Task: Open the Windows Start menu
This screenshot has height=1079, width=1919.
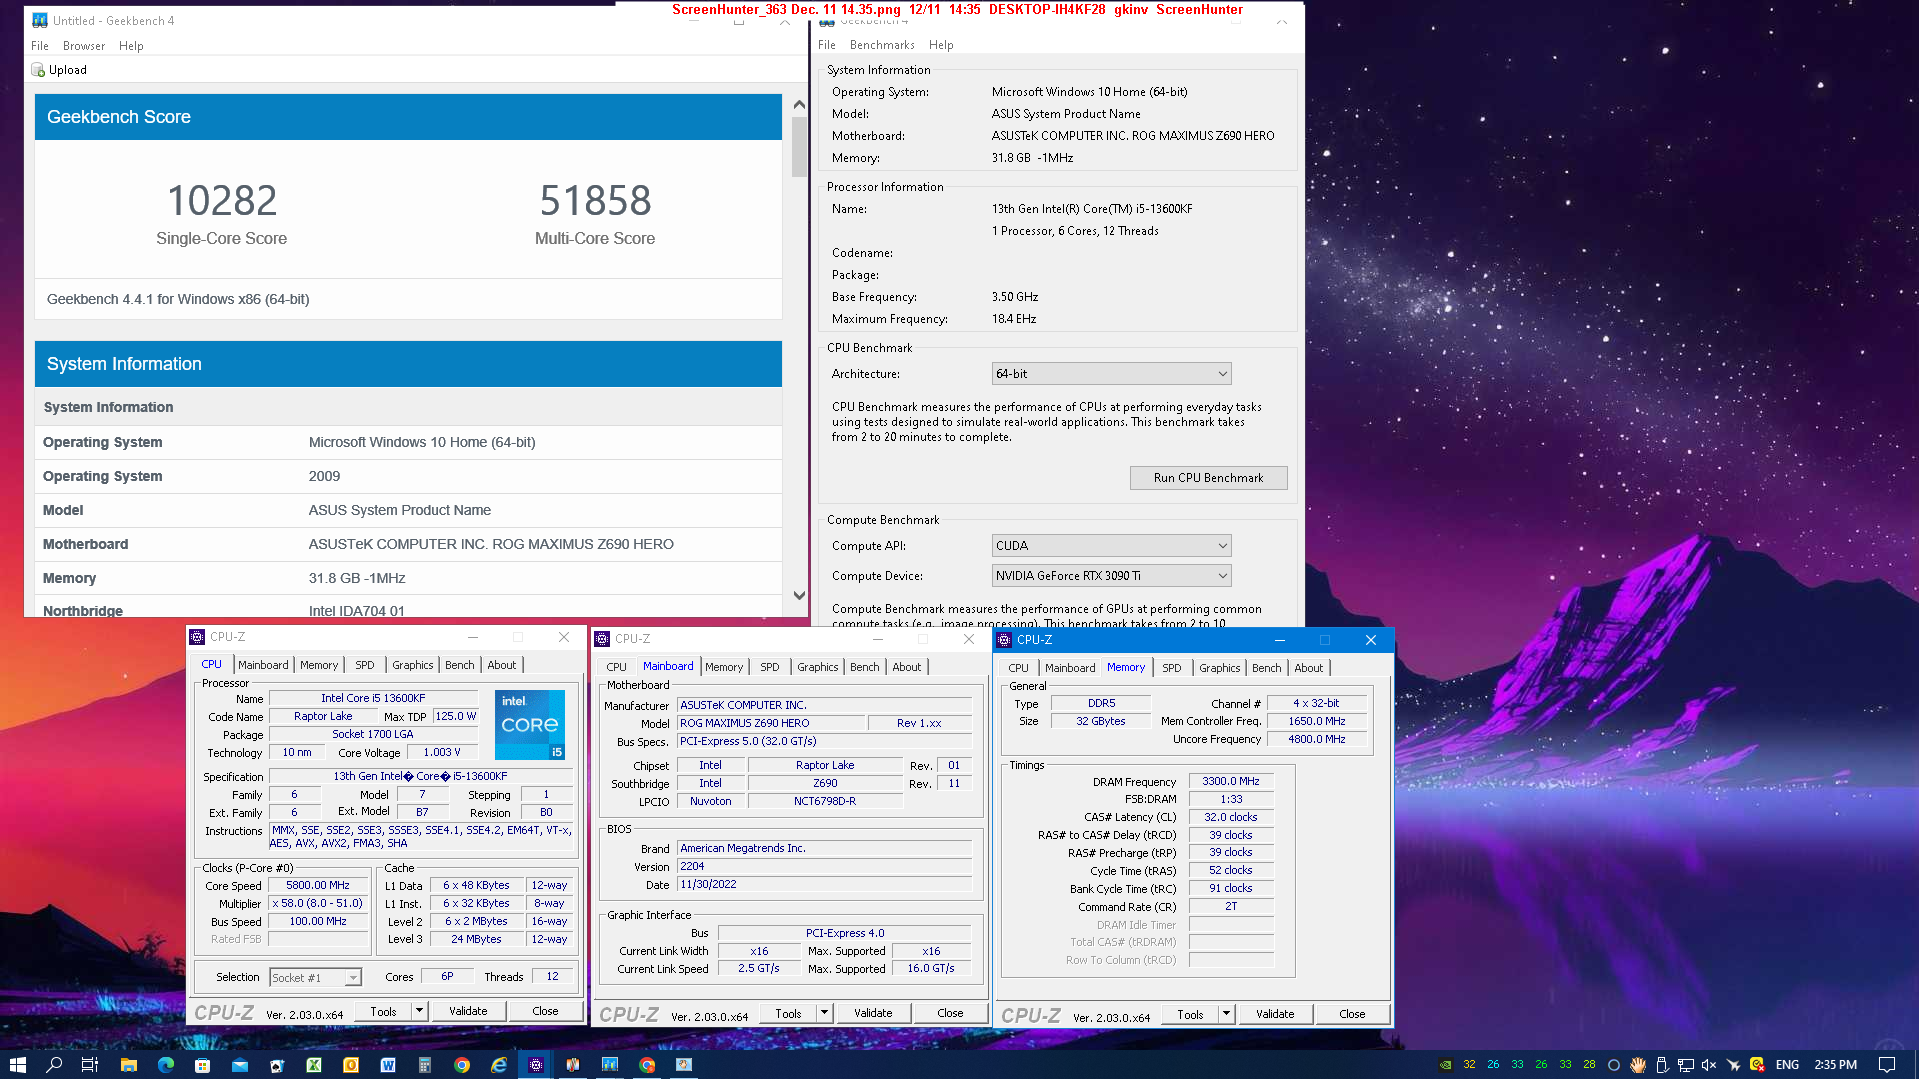Action: (x=17, y=1065)
